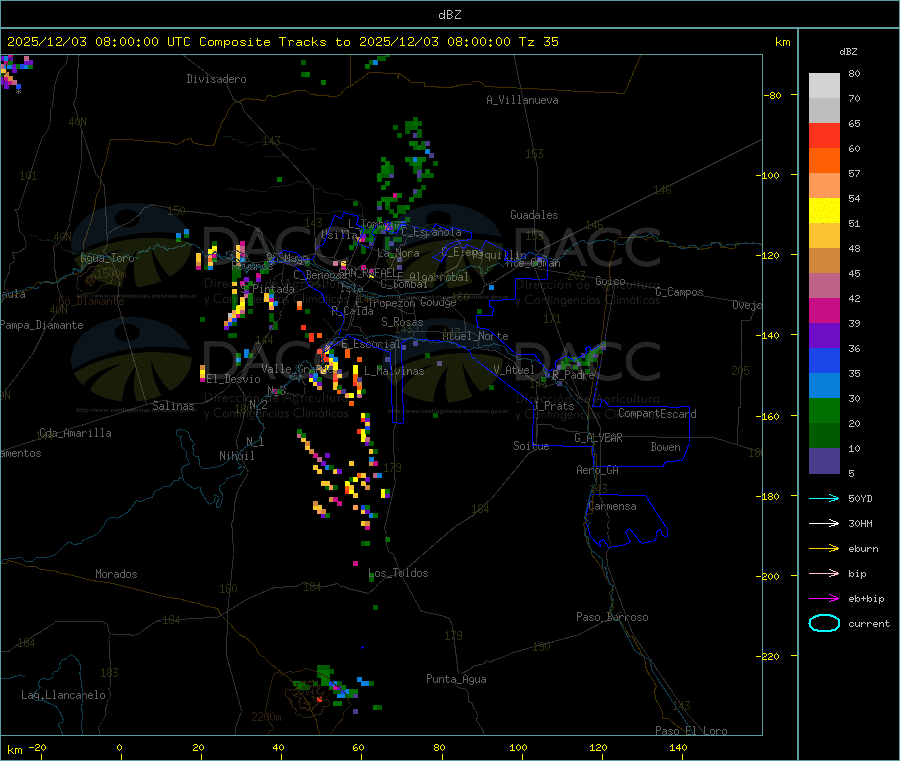Click the 'dBZ' title at window top
900x761 pixels.
(449, 15)
